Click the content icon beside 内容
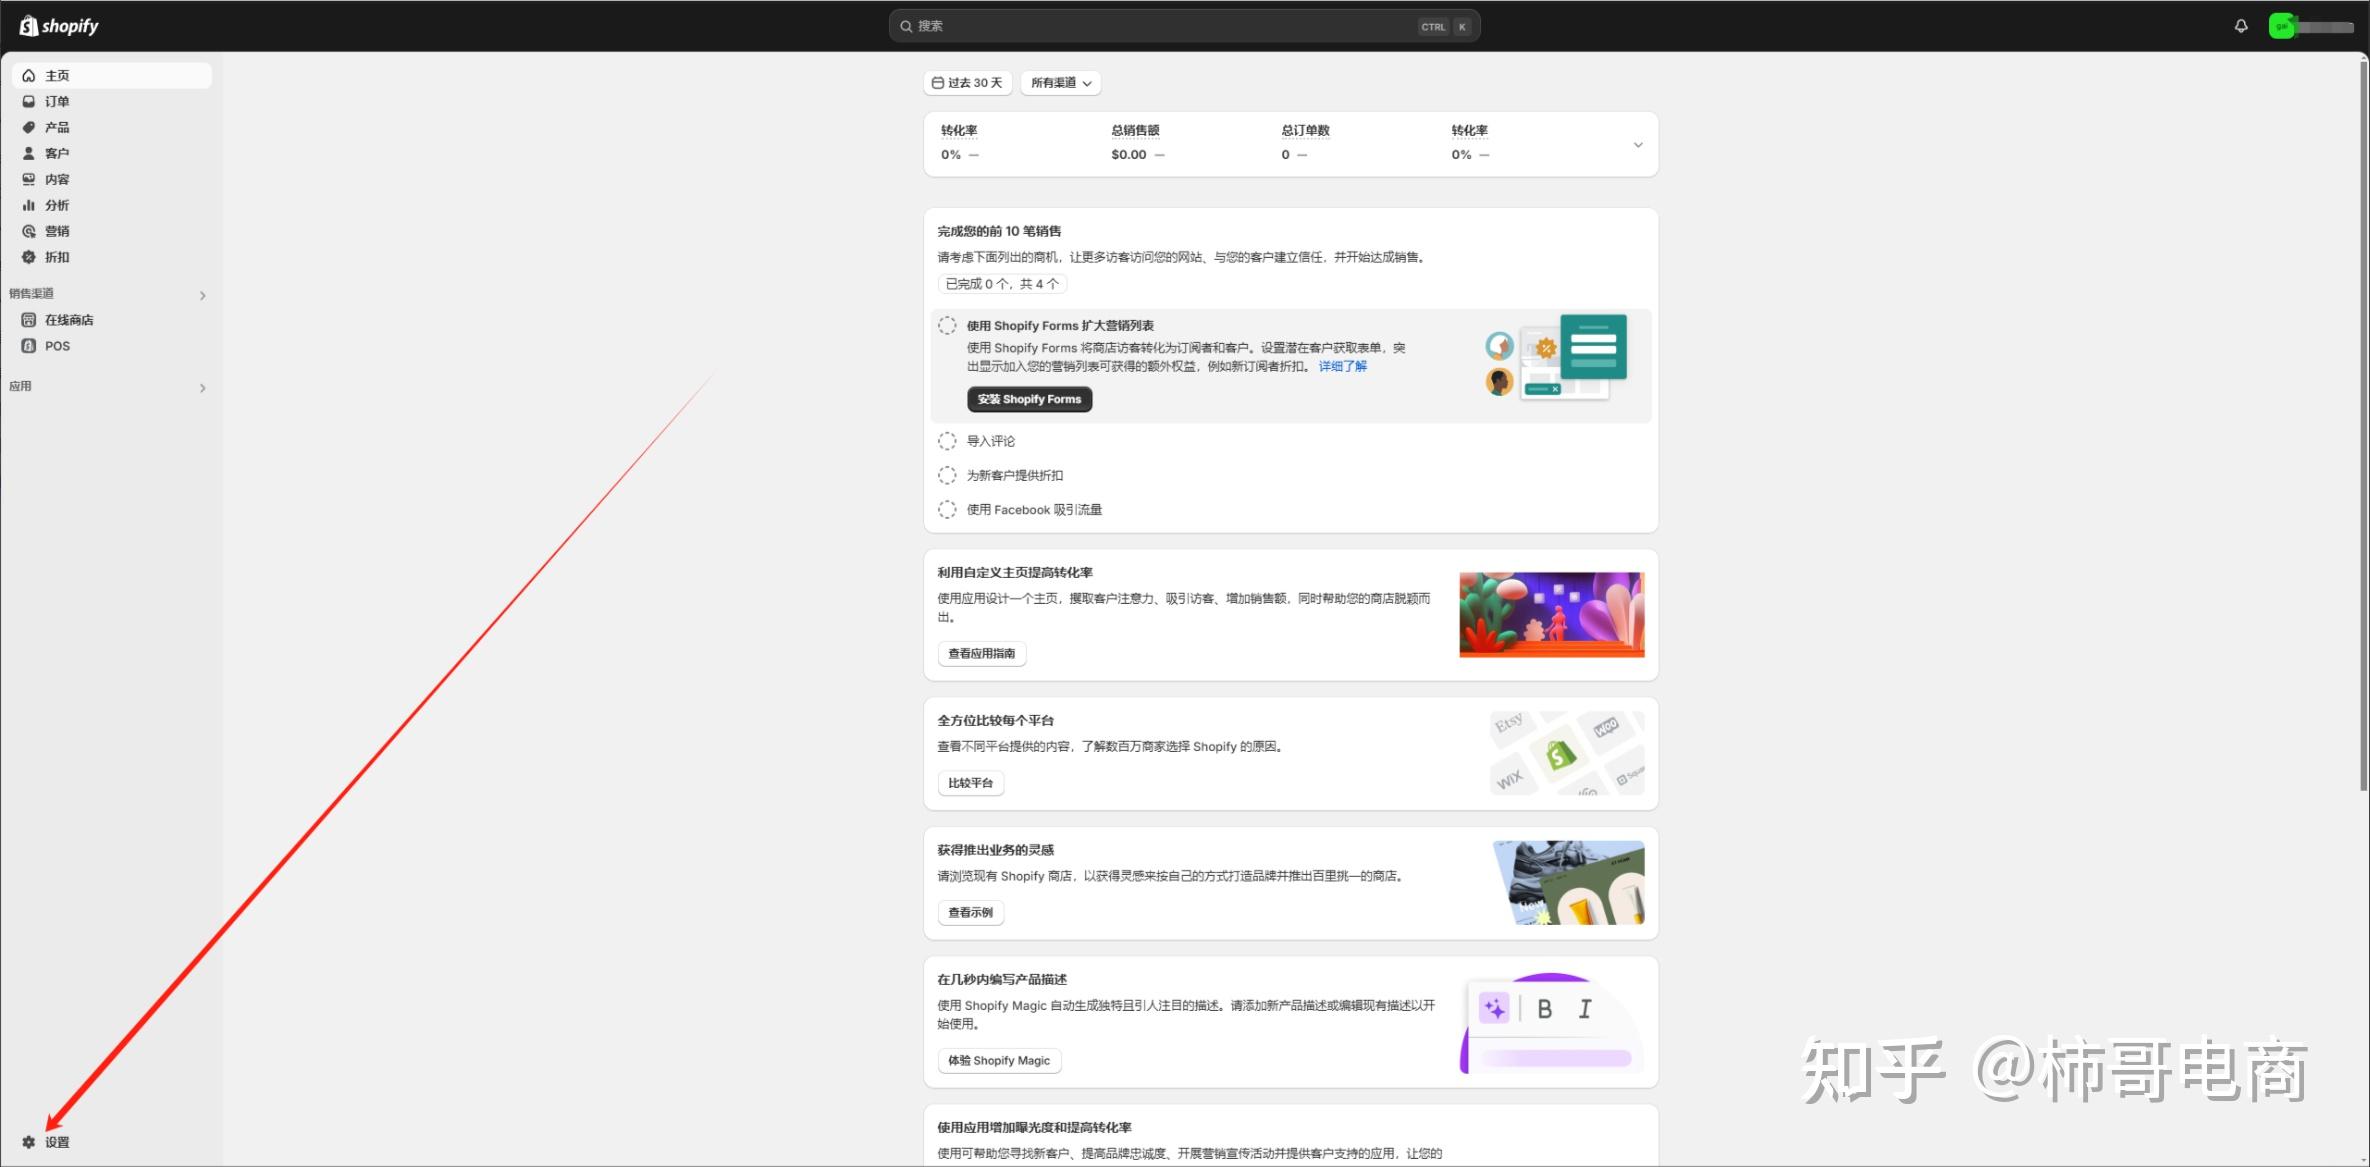This screenshot has width=2370, height=1167. (29, 180)
